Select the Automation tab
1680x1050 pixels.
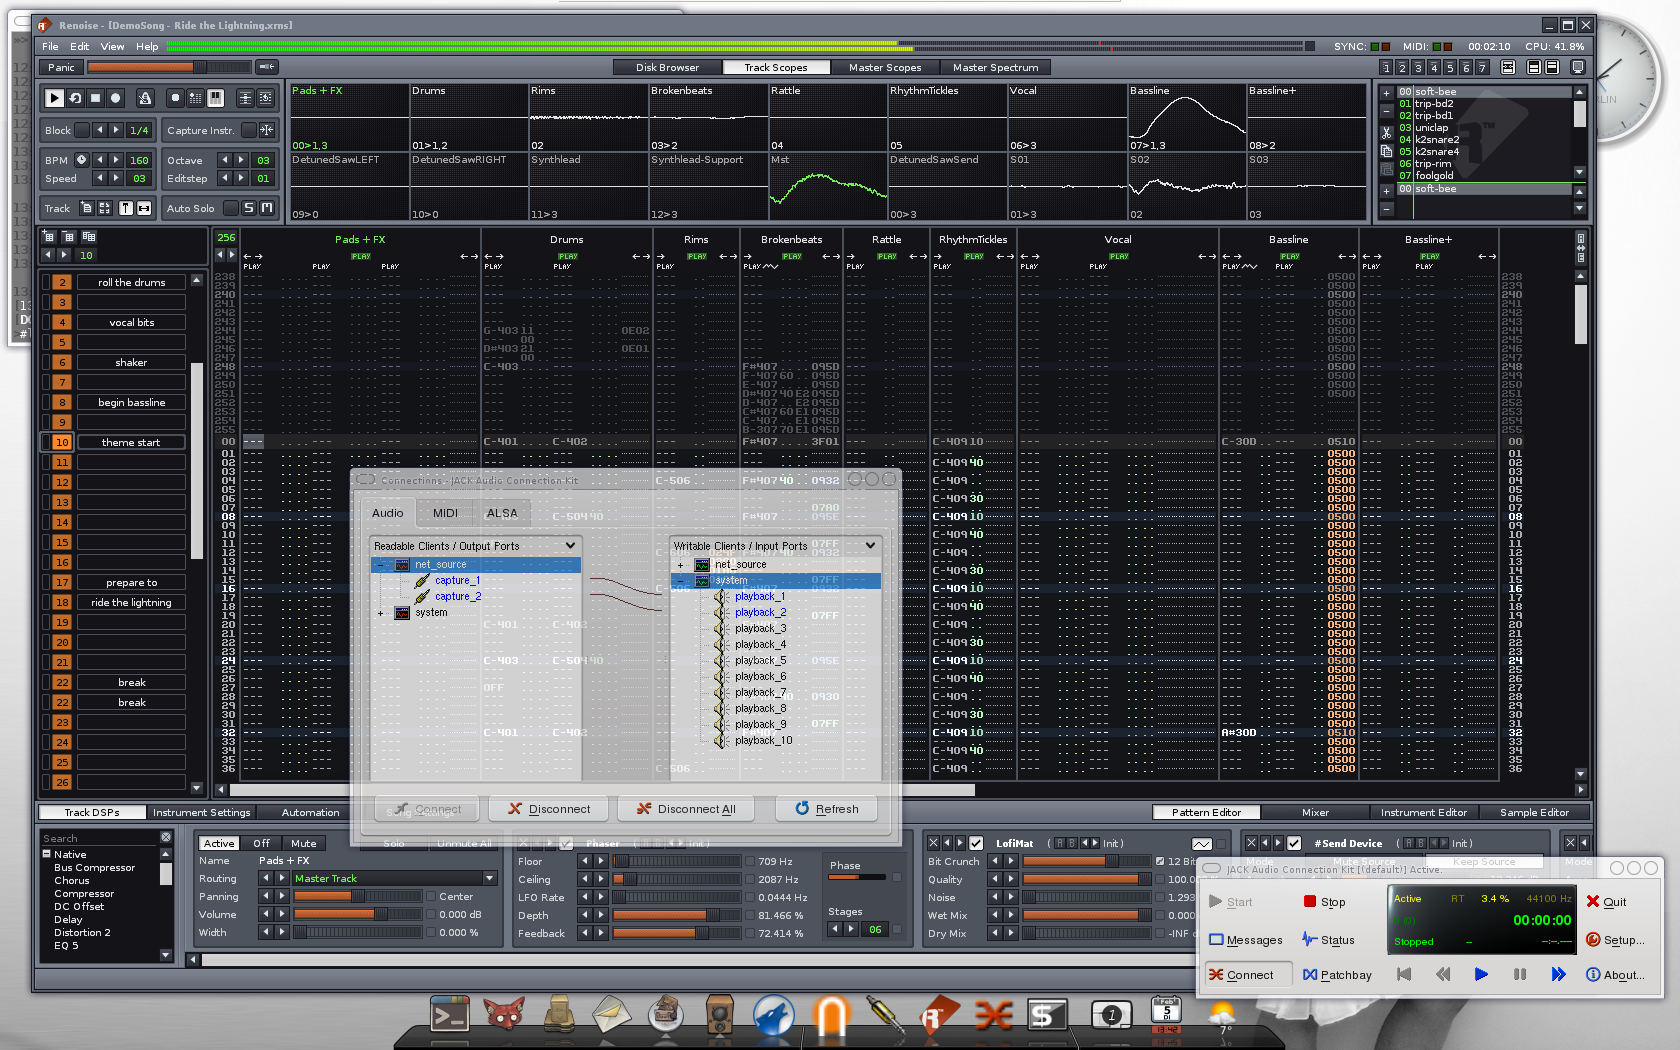click(x=310, y=812)
